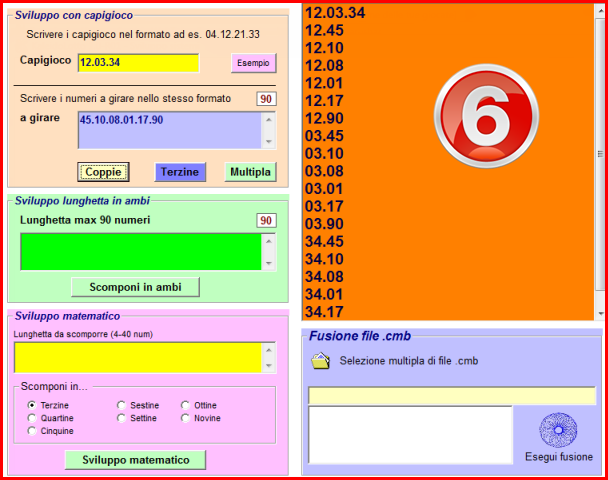608x480 pixels.
Task: Click the 'a girare' numbers text area
Action: click(170, 130)
